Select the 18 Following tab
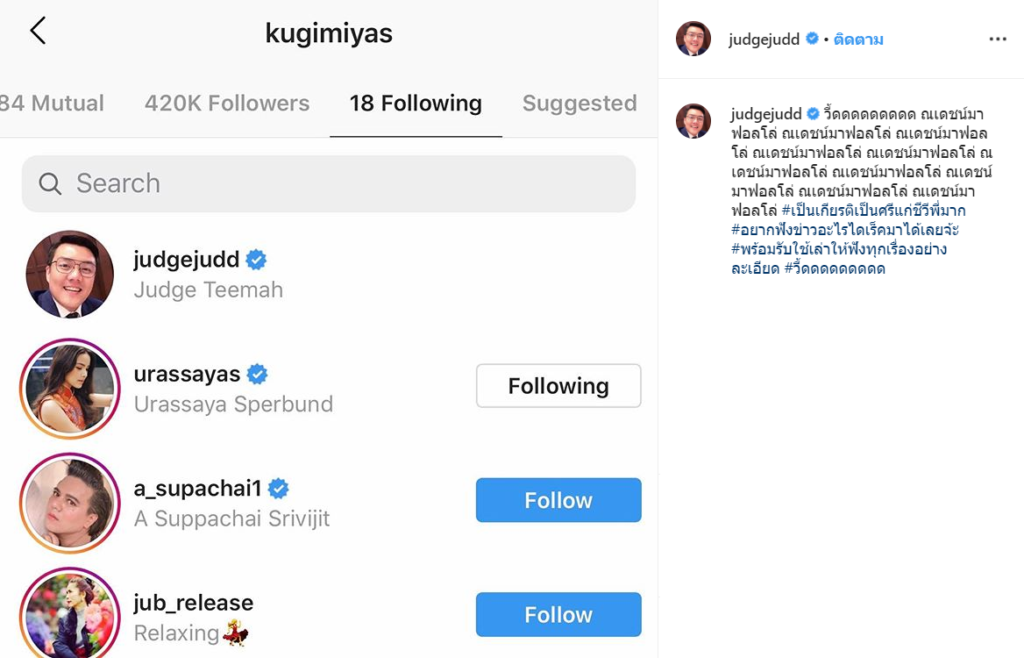The width and height of the screenshot is (1024, 658). coord(415,103)
